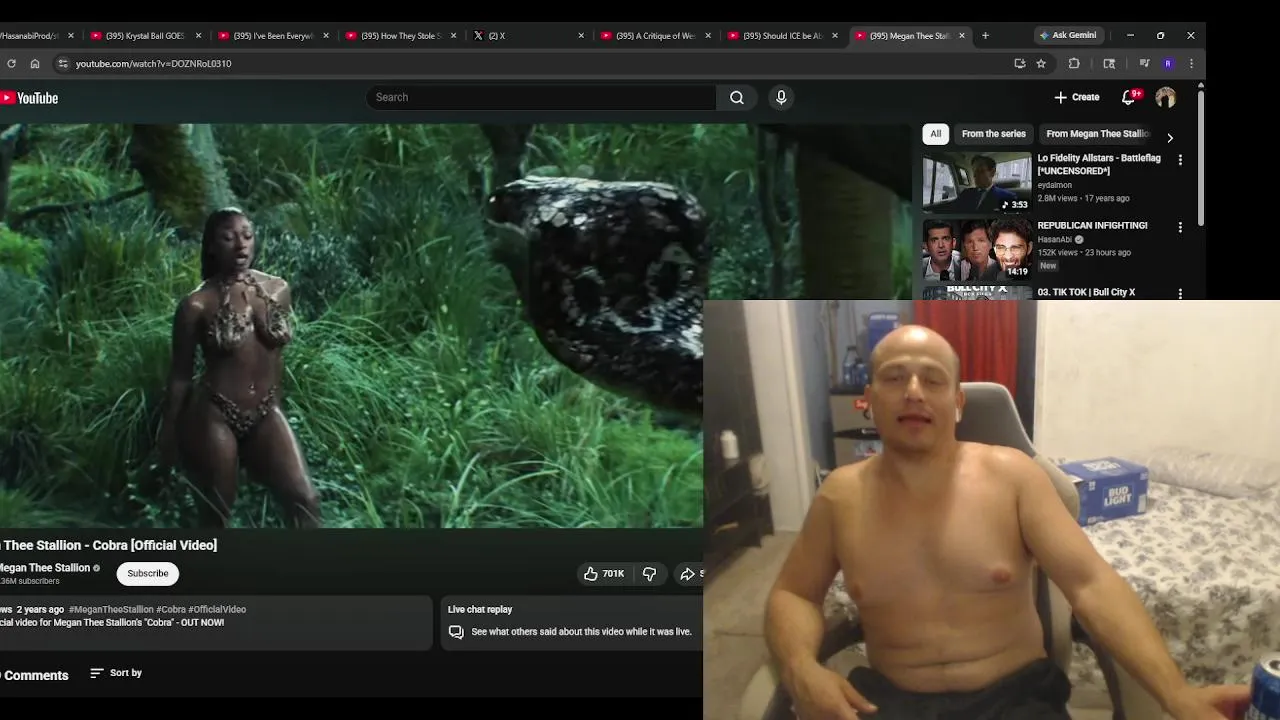Viewport: 1280px width, 720px height.
Task: Click the Create button
Action: tap(1077, 97)
